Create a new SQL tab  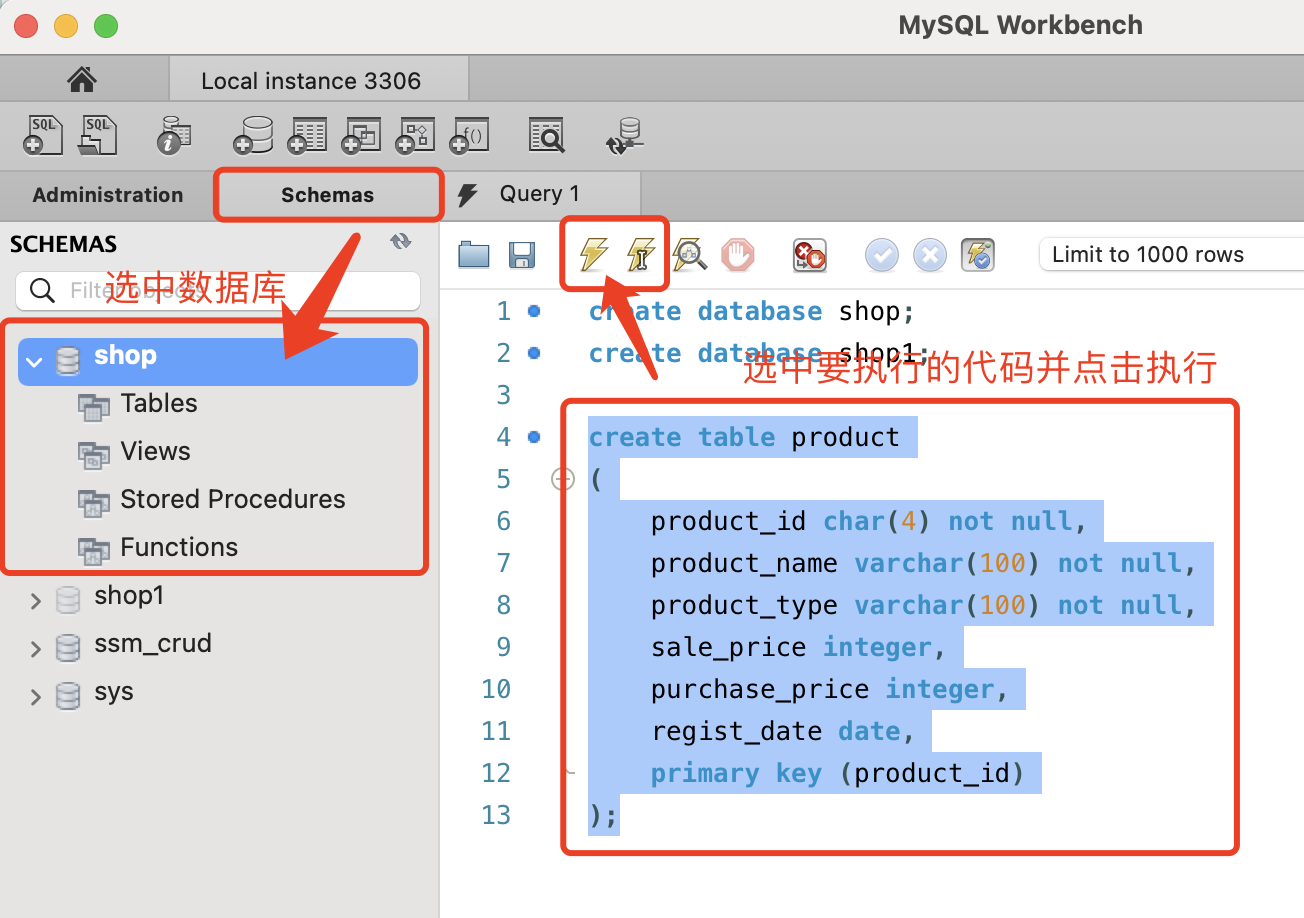point(43,135)
